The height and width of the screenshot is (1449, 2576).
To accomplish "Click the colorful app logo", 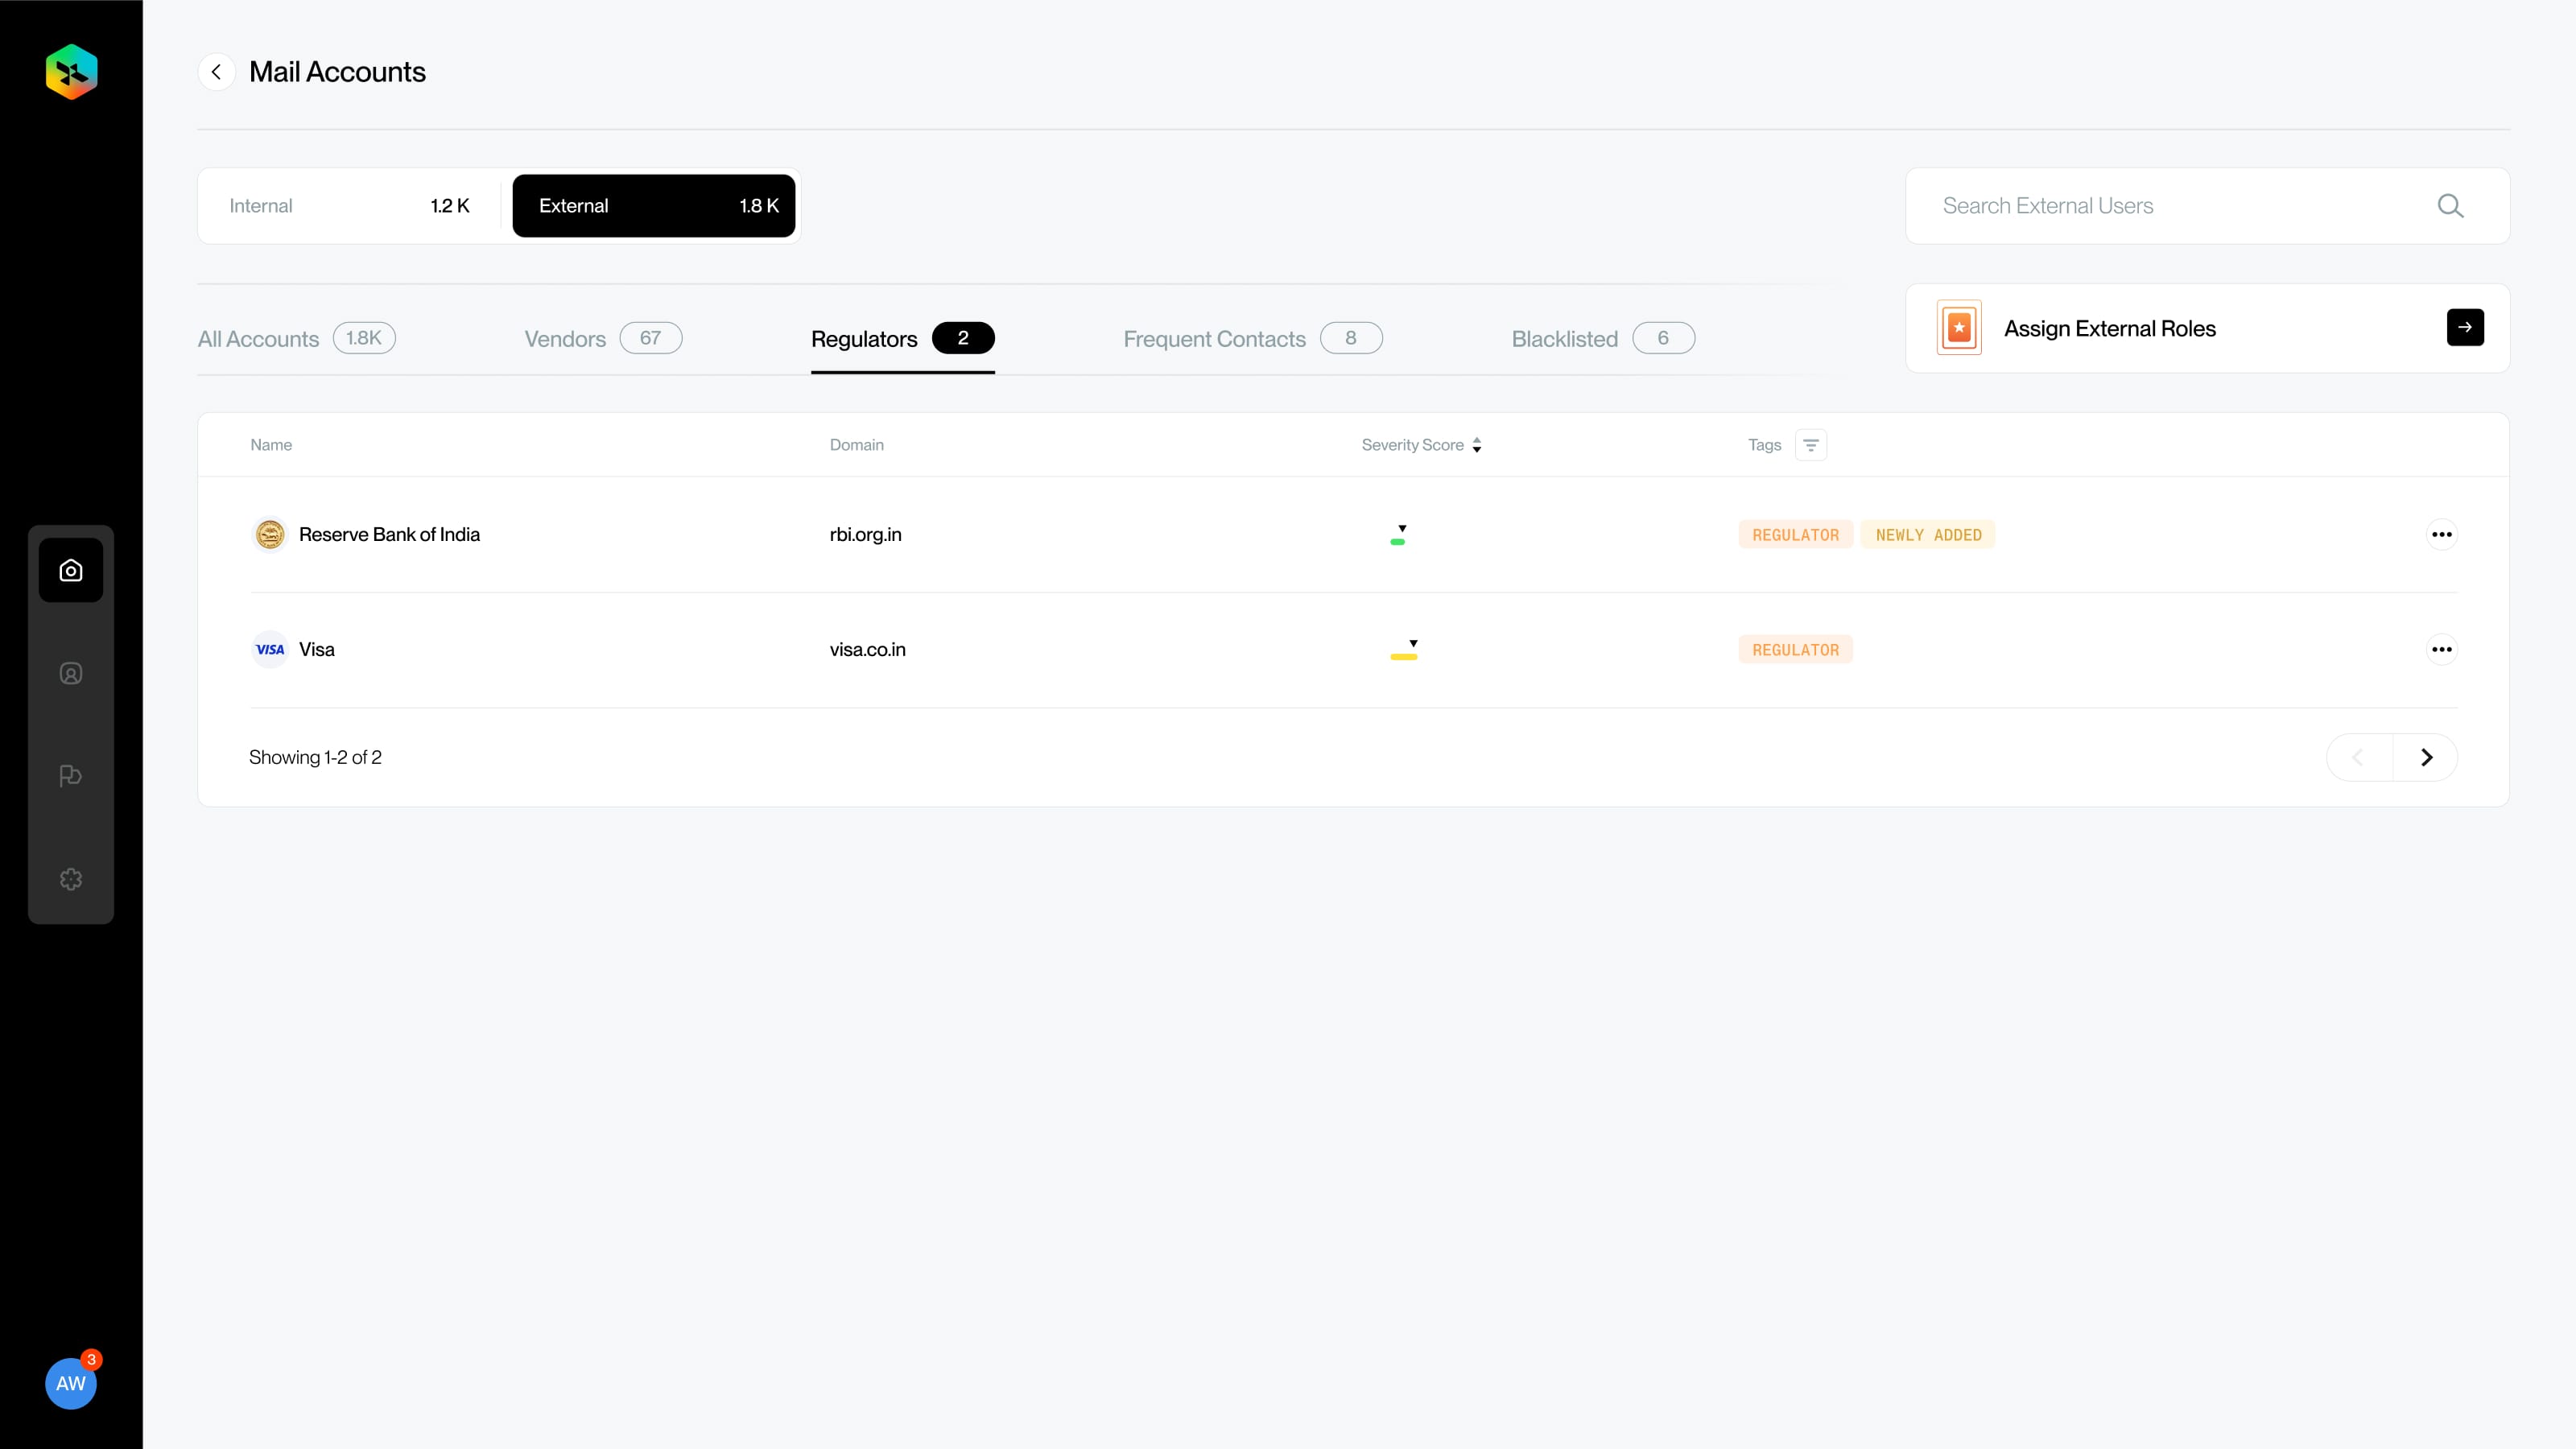I will pyautogui.click(x=71, y=72).
